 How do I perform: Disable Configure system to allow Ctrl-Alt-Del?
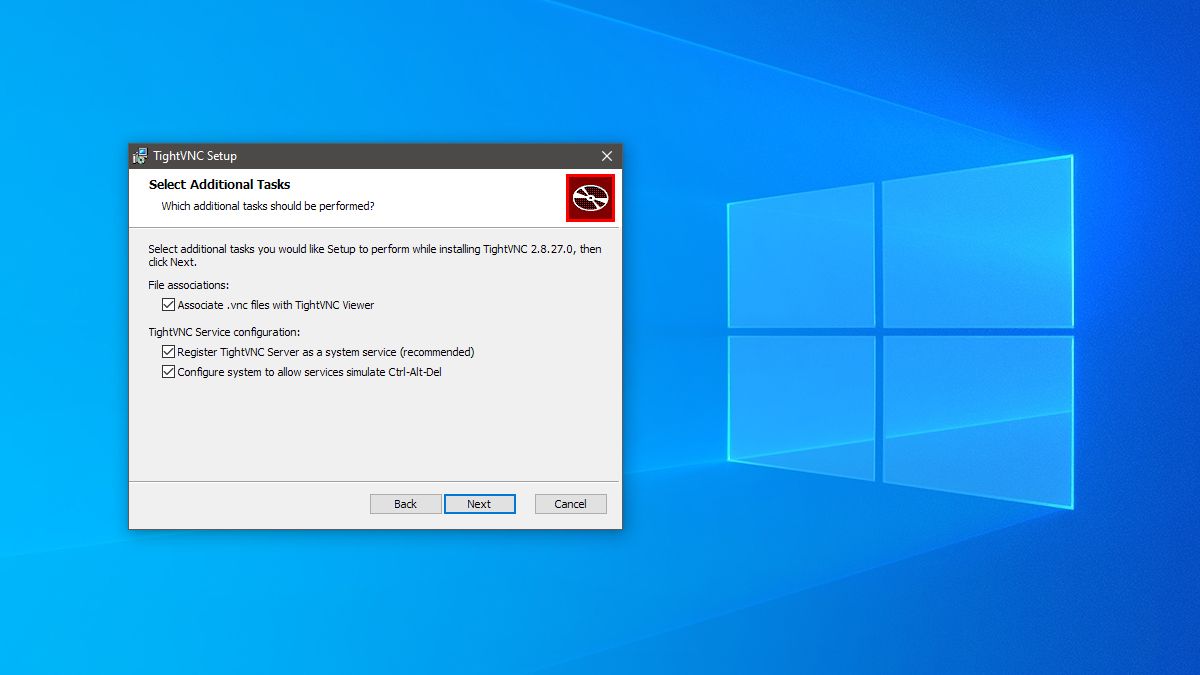pyautogui.click(x=168, y=372)
